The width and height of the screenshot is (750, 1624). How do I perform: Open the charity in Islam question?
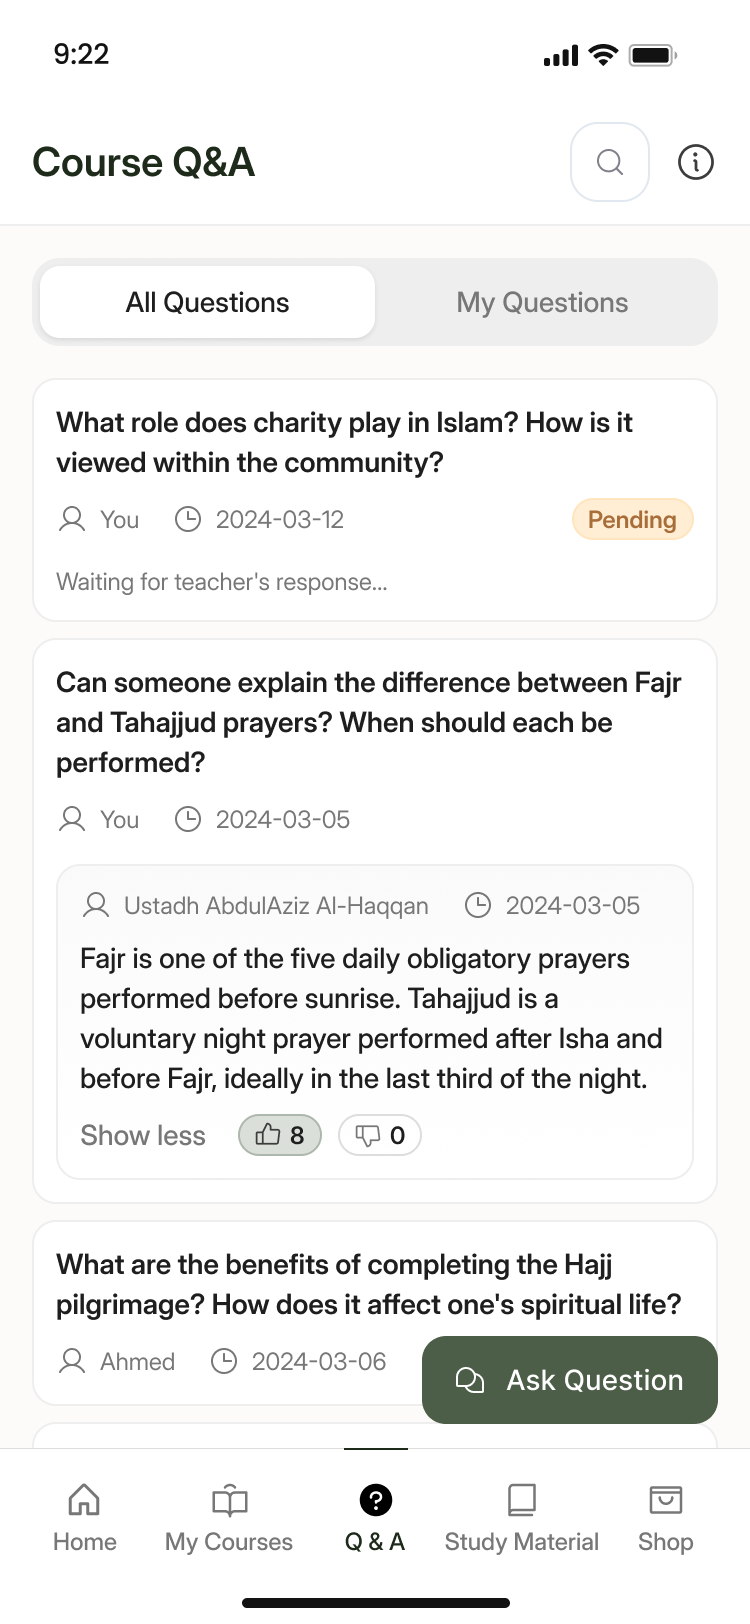tap(344, 442)
